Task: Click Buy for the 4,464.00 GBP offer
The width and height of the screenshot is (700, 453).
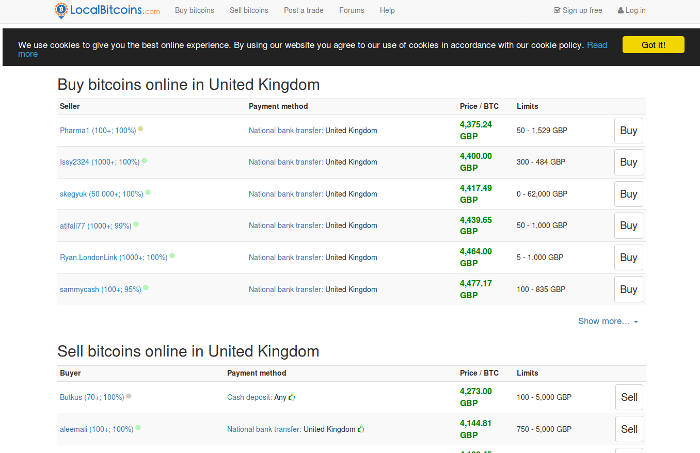Action: tap(628, 258)
